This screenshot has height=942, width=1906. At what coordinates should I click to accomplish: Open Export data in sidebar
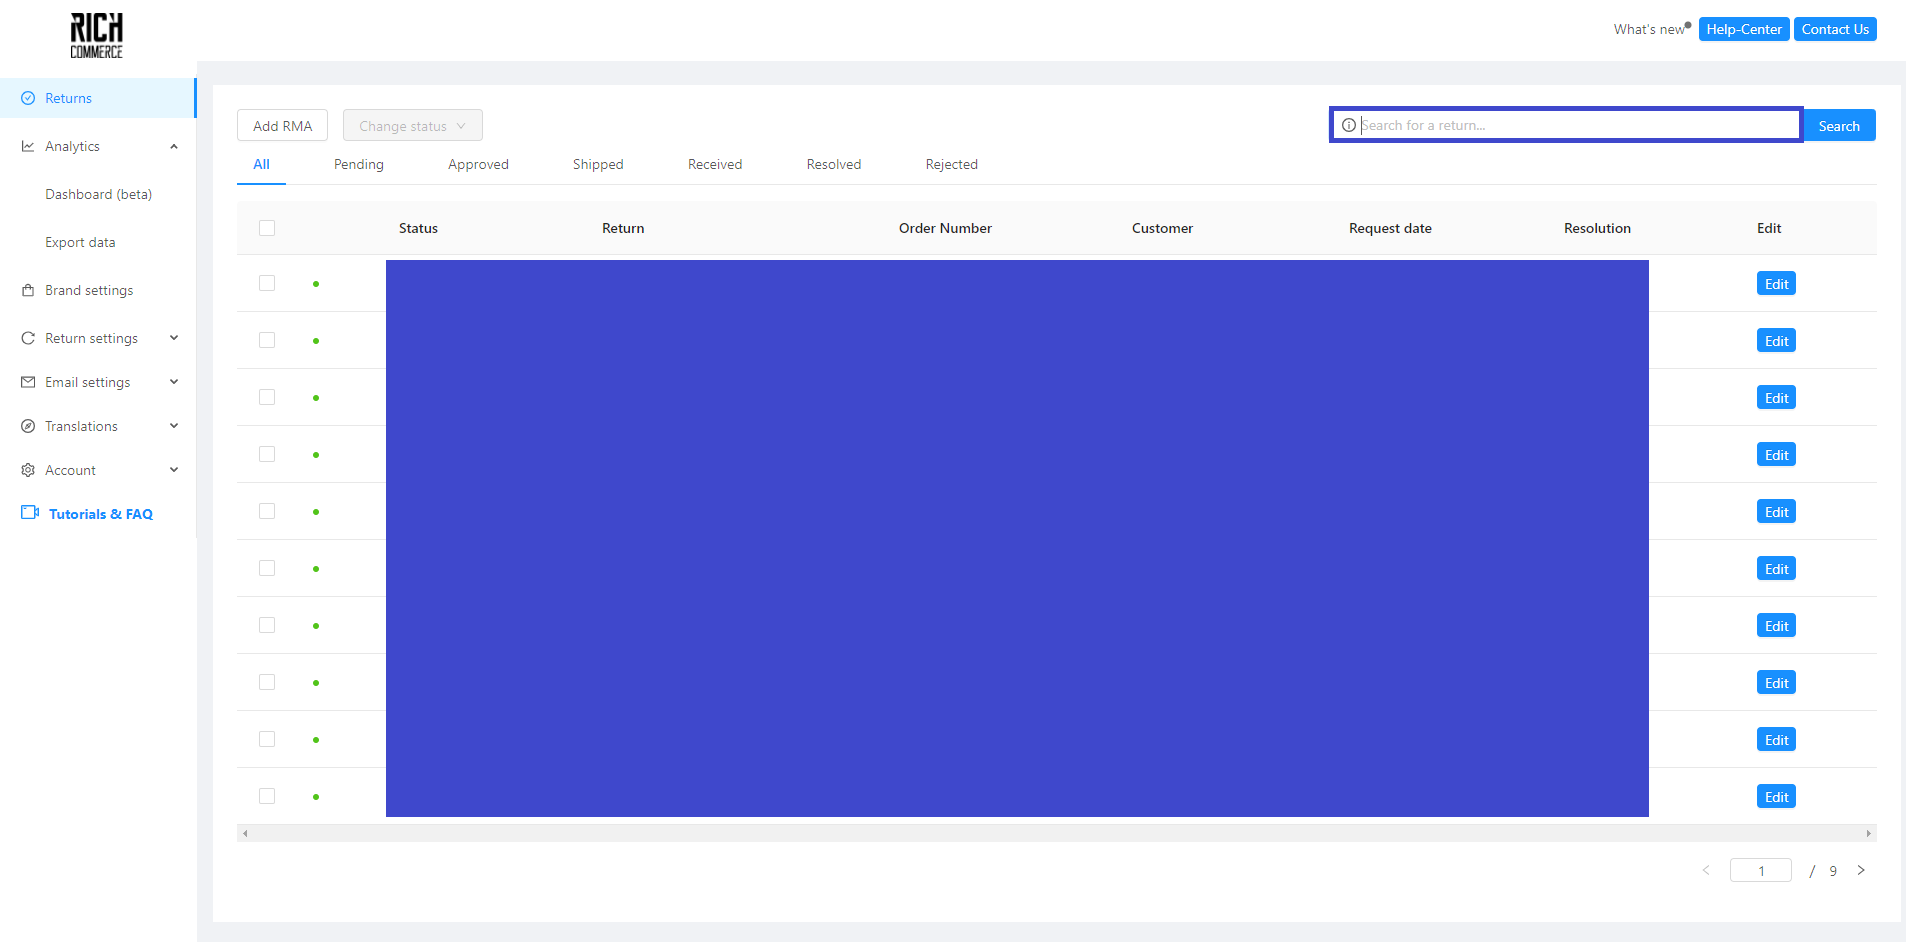80,242
